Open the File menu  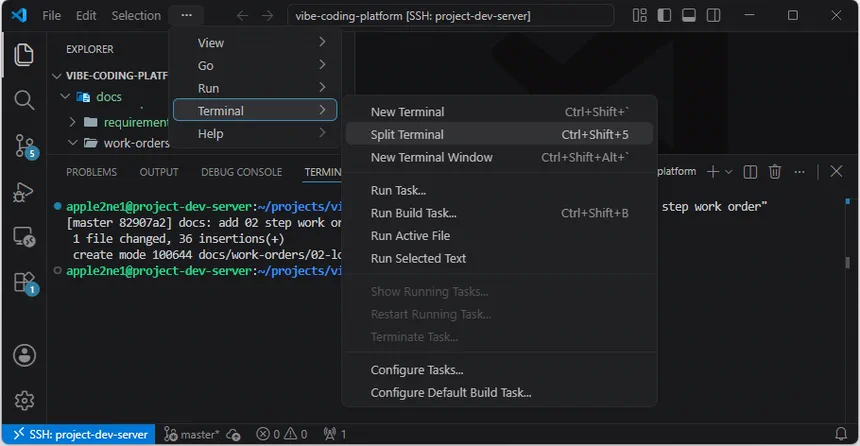coord(52,15)
